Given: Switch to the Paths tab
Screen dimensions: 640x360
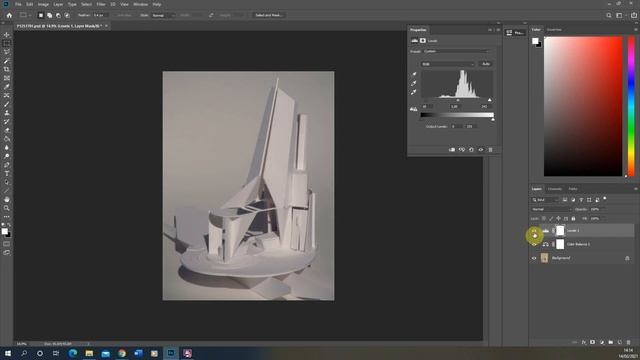Looking at the screenshot, I should (x=573, y=189).
